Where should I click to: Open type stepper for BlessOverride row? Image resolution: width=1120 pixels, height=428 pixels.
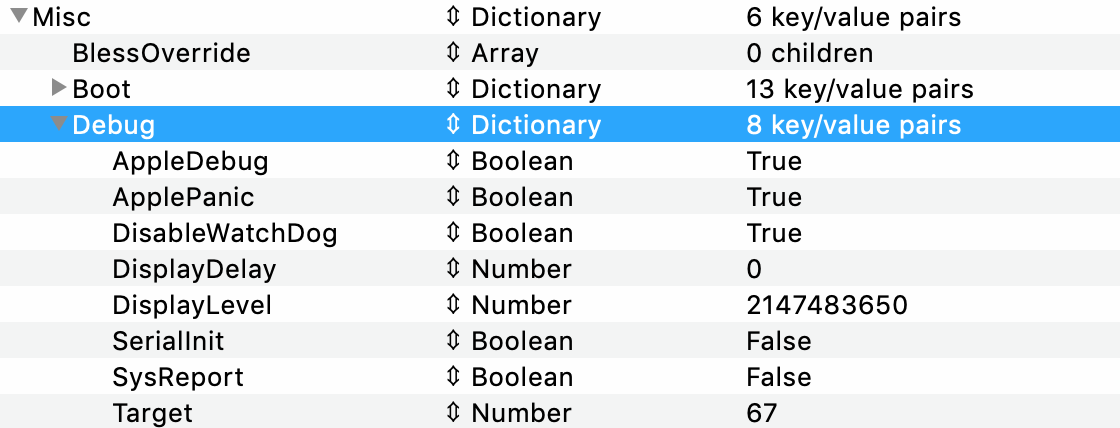tap(453, 53)
